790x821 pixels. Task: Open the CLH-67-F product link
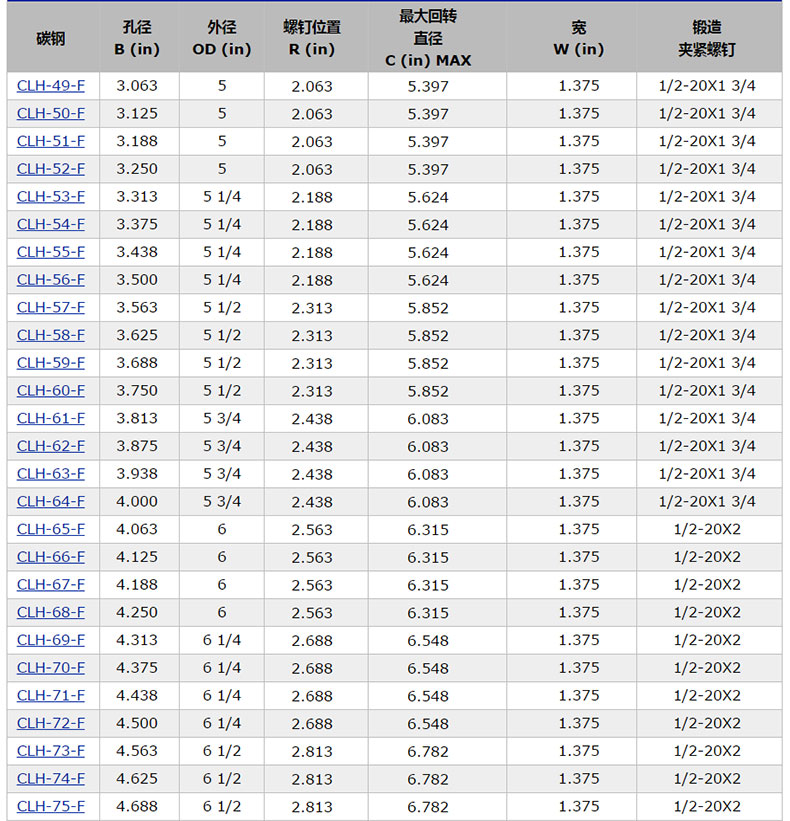coord(51,584)
